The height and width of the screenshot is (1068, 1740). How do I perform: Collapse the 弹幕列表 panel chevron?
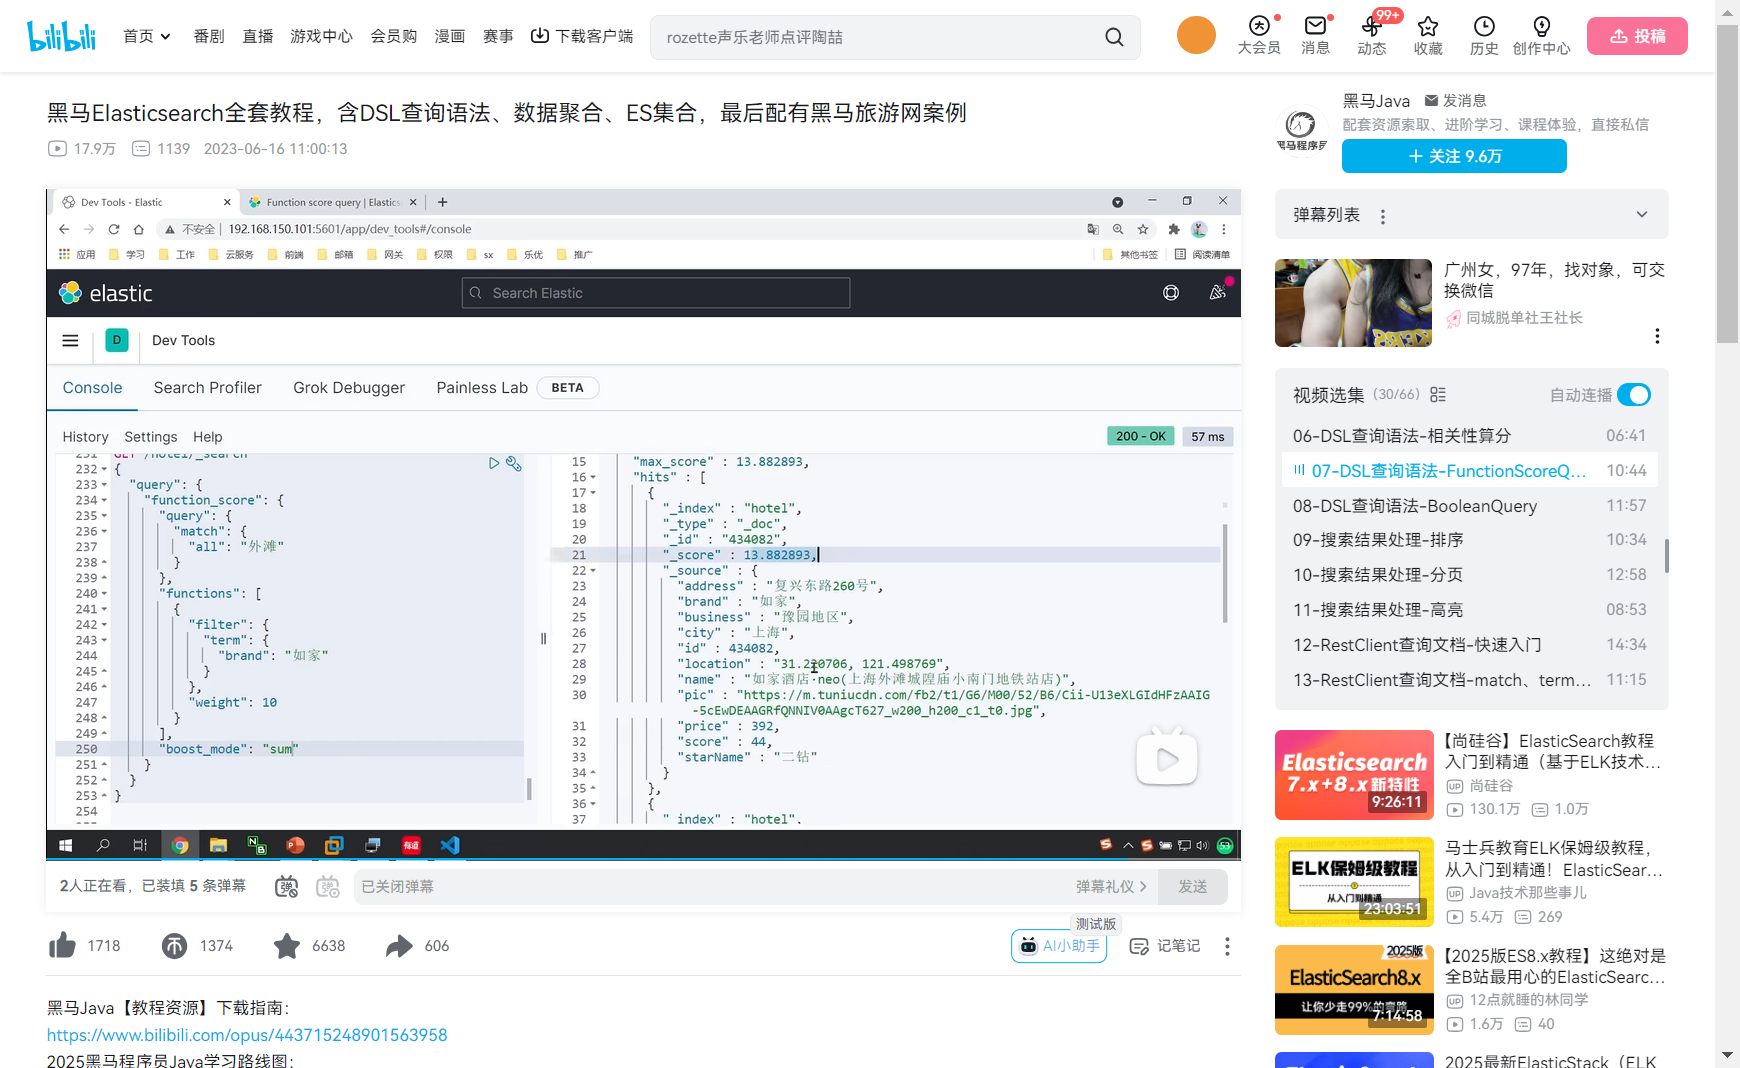(x=1642, y=214)
